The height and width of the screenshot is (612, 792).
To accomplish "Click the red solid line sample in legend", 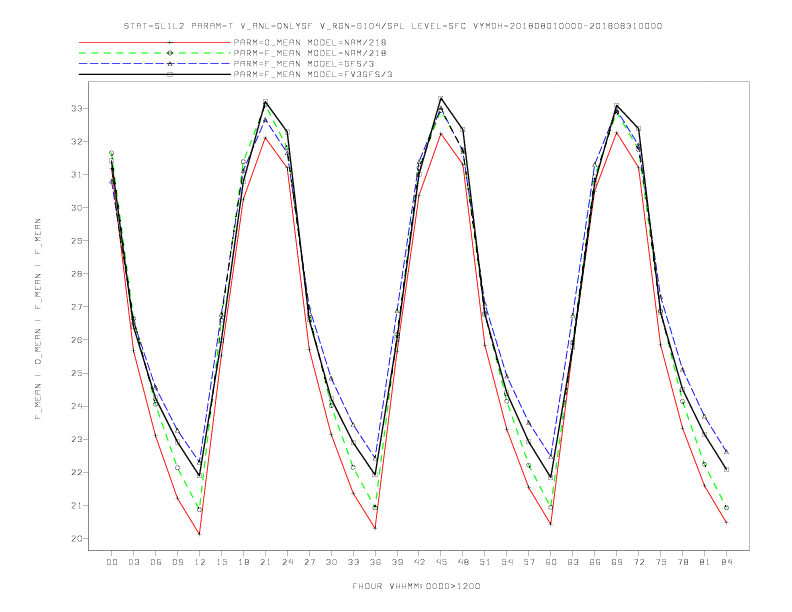I will tap(155, 42).
